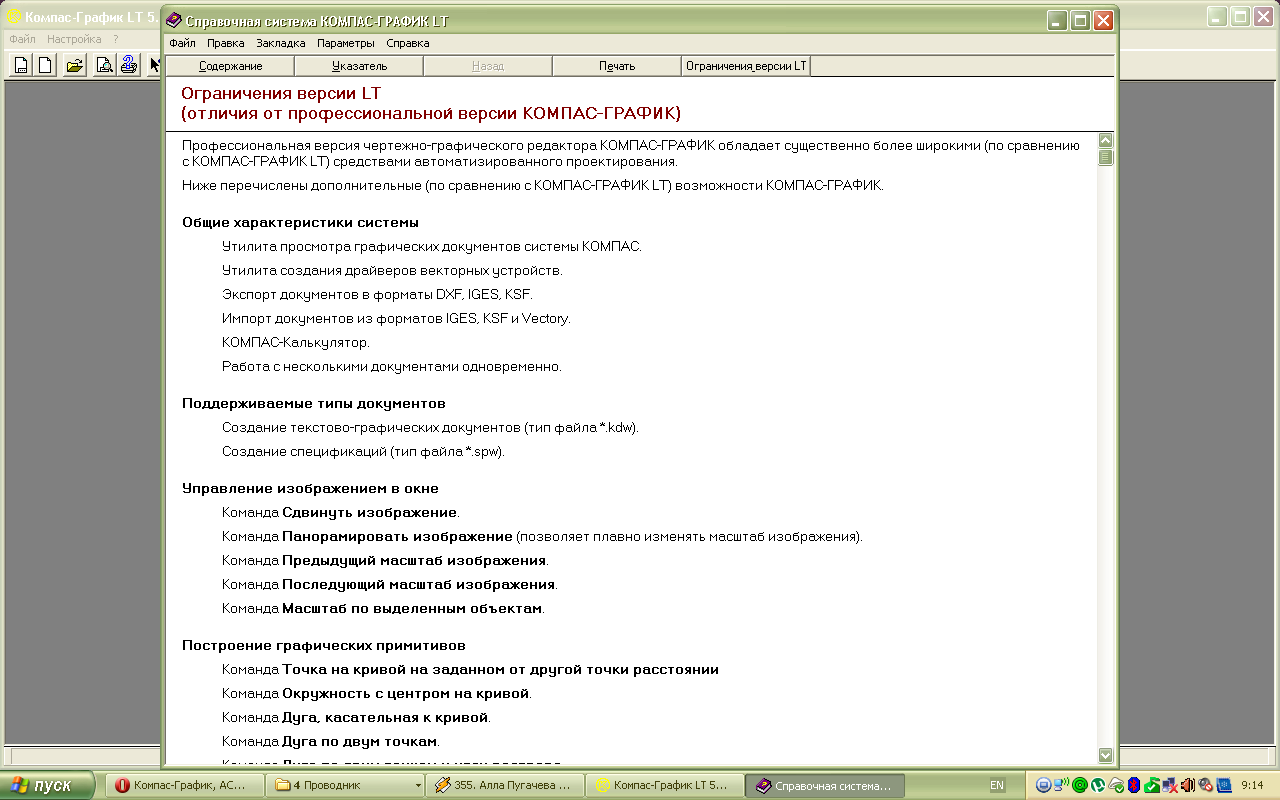1280x800 pixels.
Task: Open the ? menu in Компас-График window
Action: click(x=115, y=39)
